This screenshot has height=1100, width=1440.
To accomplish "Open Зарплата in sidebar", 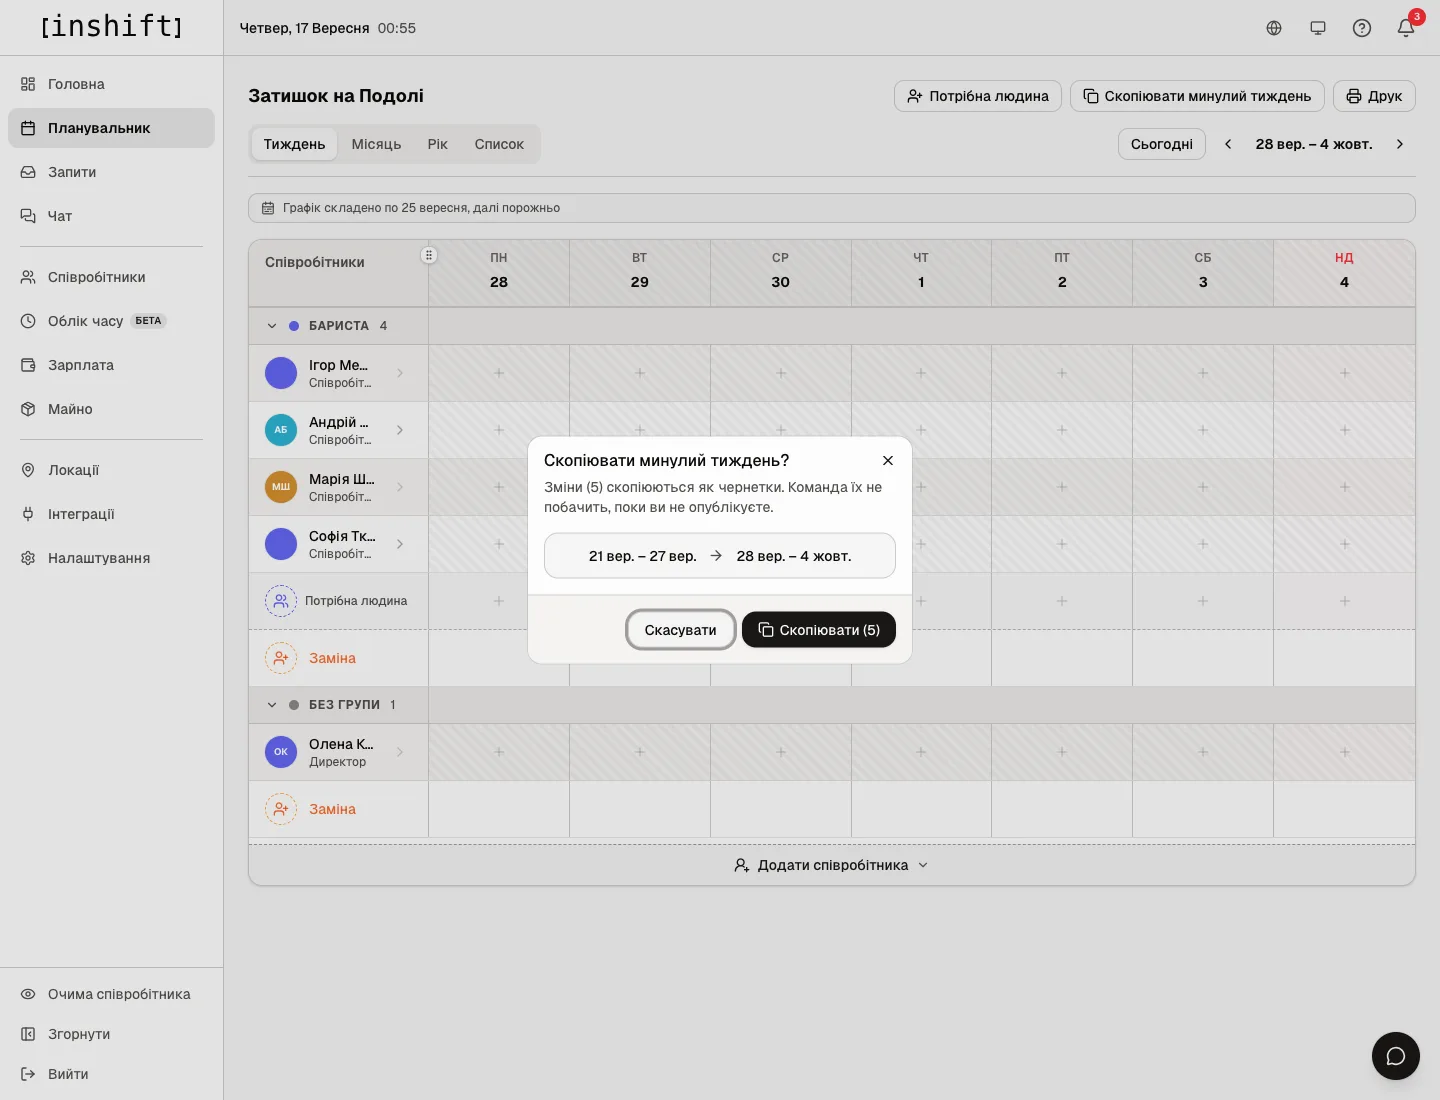I will 111,365.
